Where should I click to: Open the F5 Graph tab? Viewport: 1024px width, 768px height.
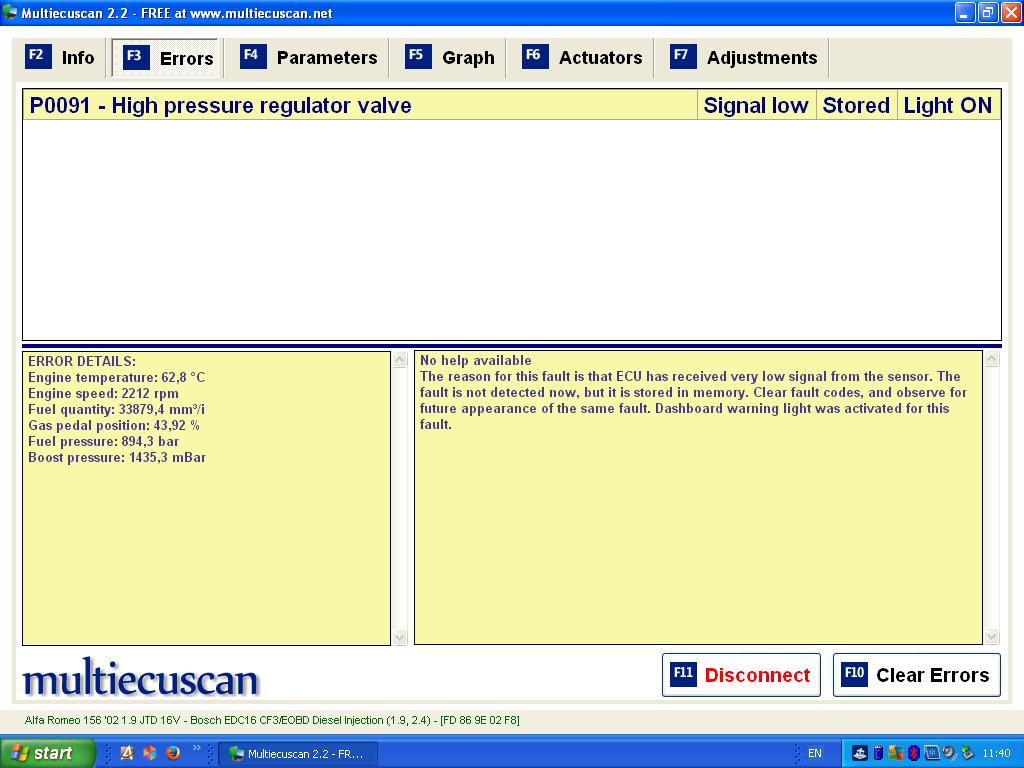(449, 57)
